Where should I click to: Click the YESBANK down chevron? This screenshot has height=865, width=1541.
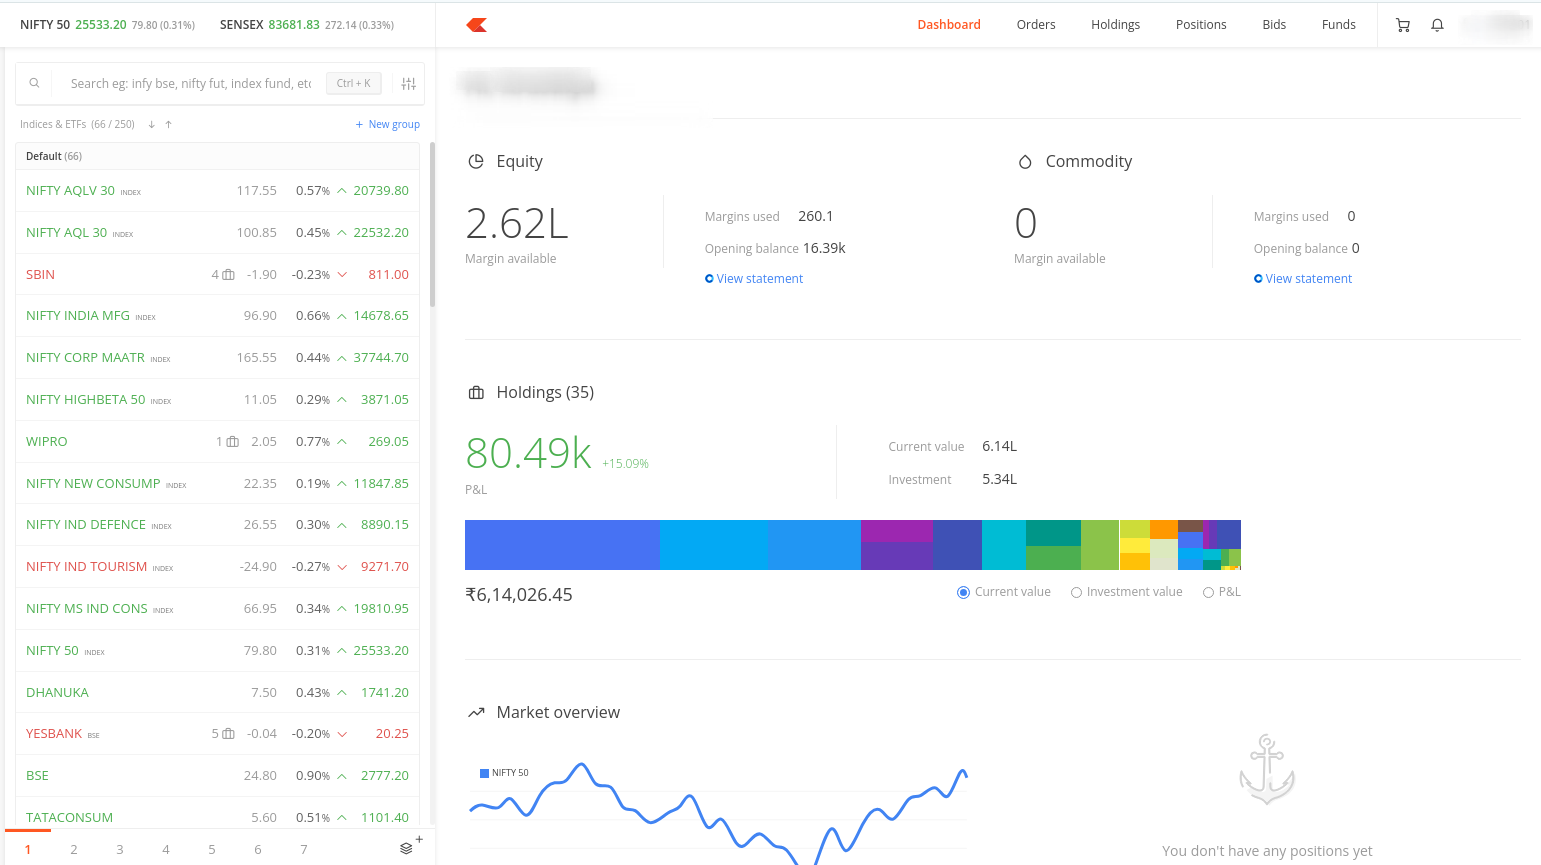click(342, 734)
